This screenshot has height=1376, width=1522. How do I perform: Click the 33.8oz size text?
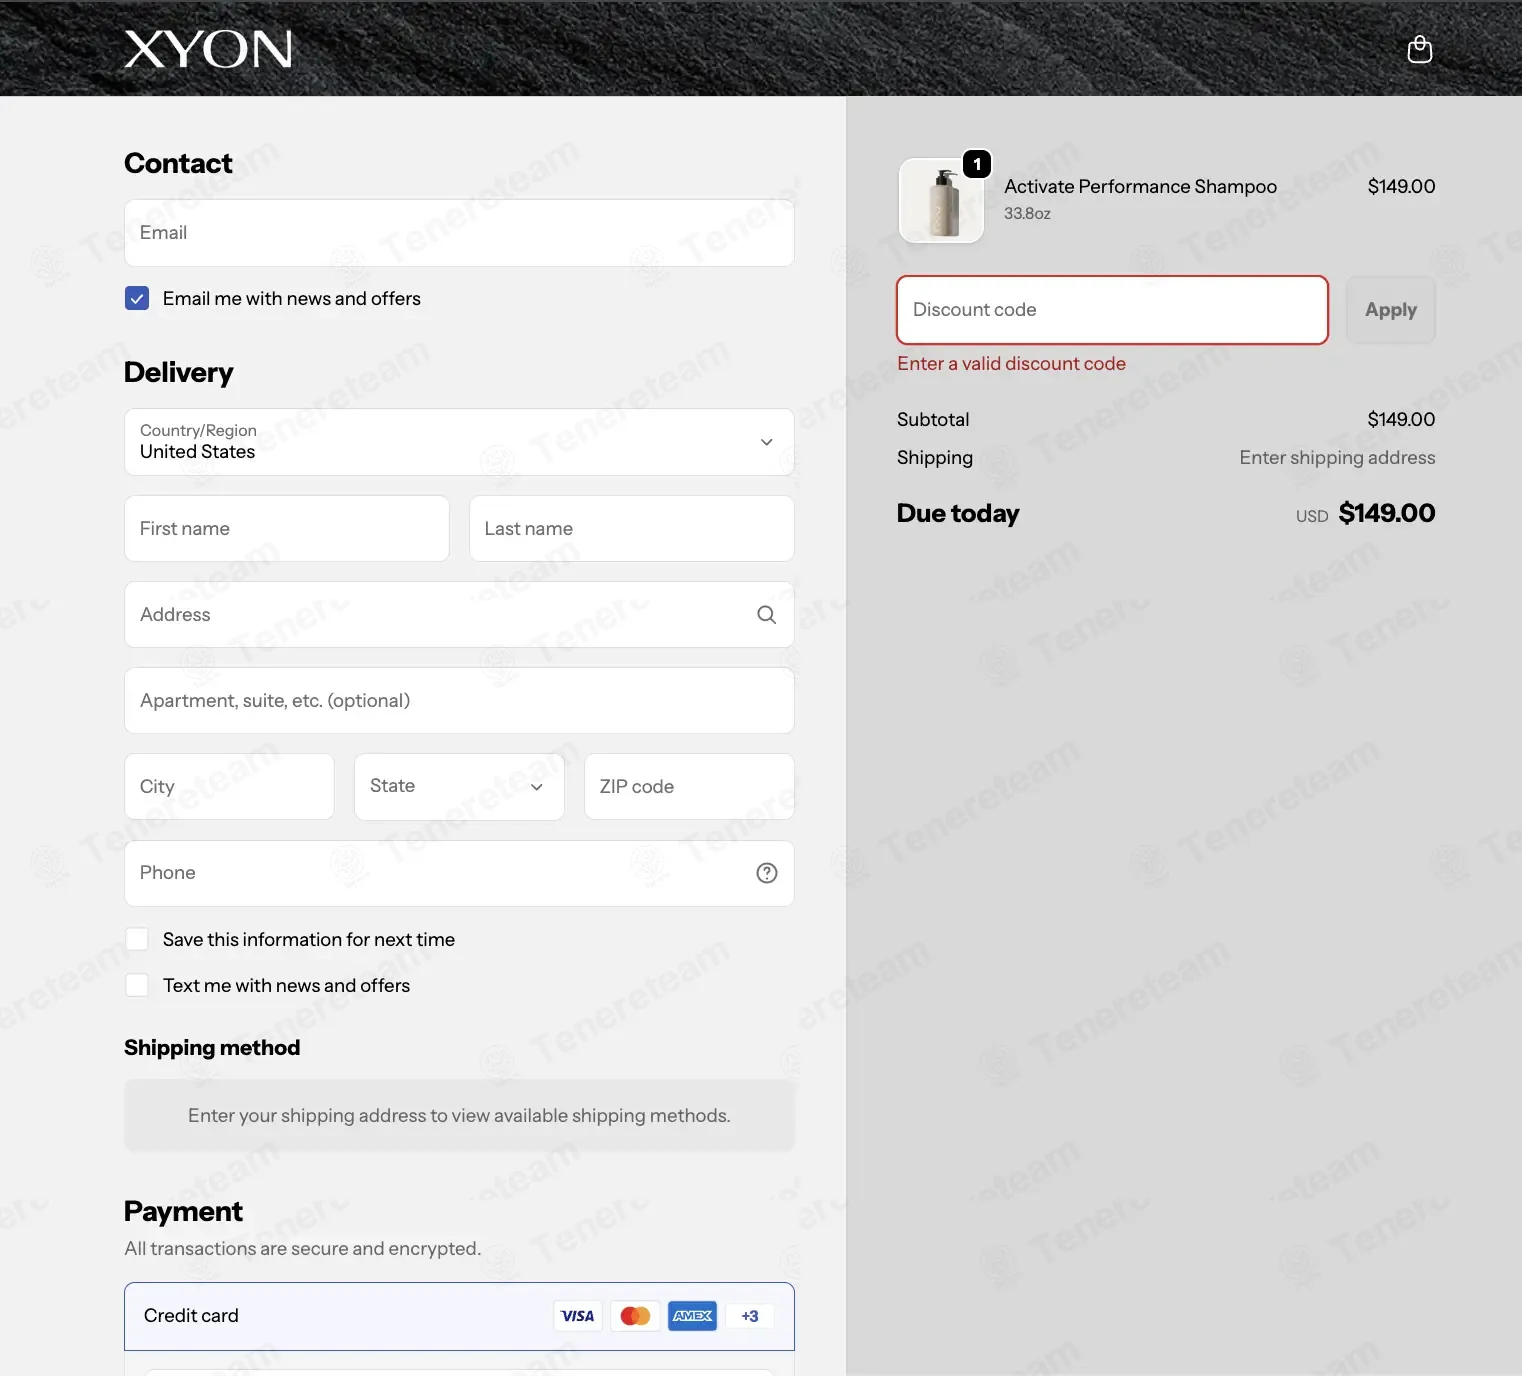(x=1027, y=213)
